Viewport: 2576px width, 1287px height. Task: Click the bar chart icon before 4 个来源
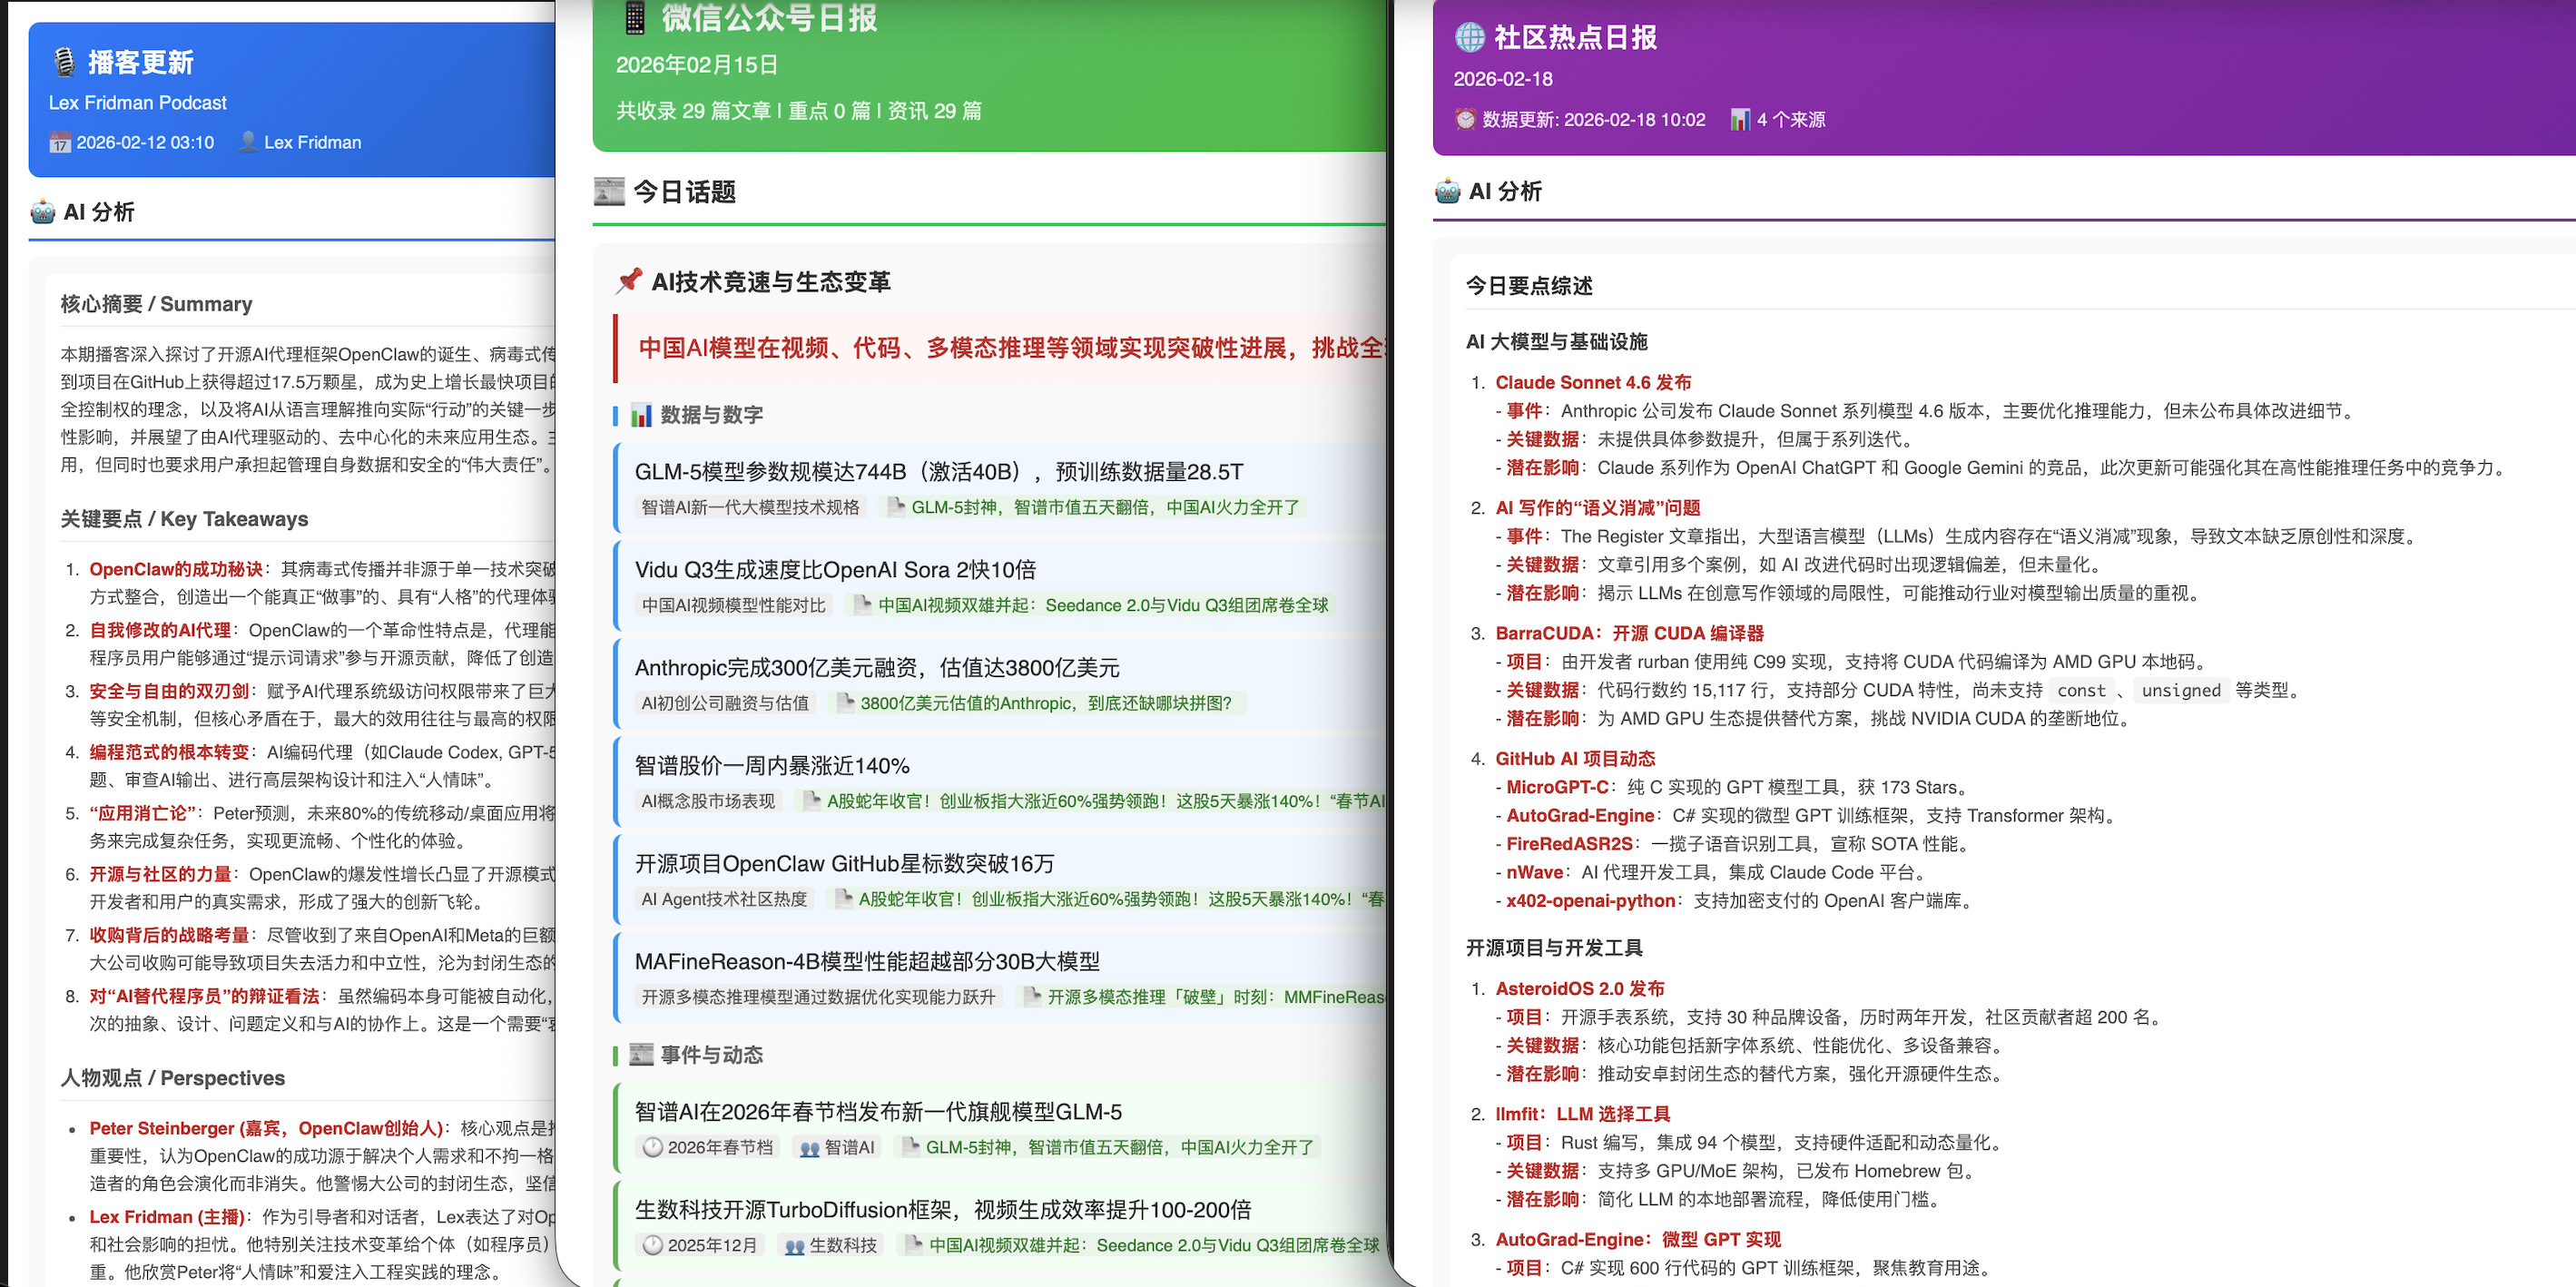[1740, 119]
